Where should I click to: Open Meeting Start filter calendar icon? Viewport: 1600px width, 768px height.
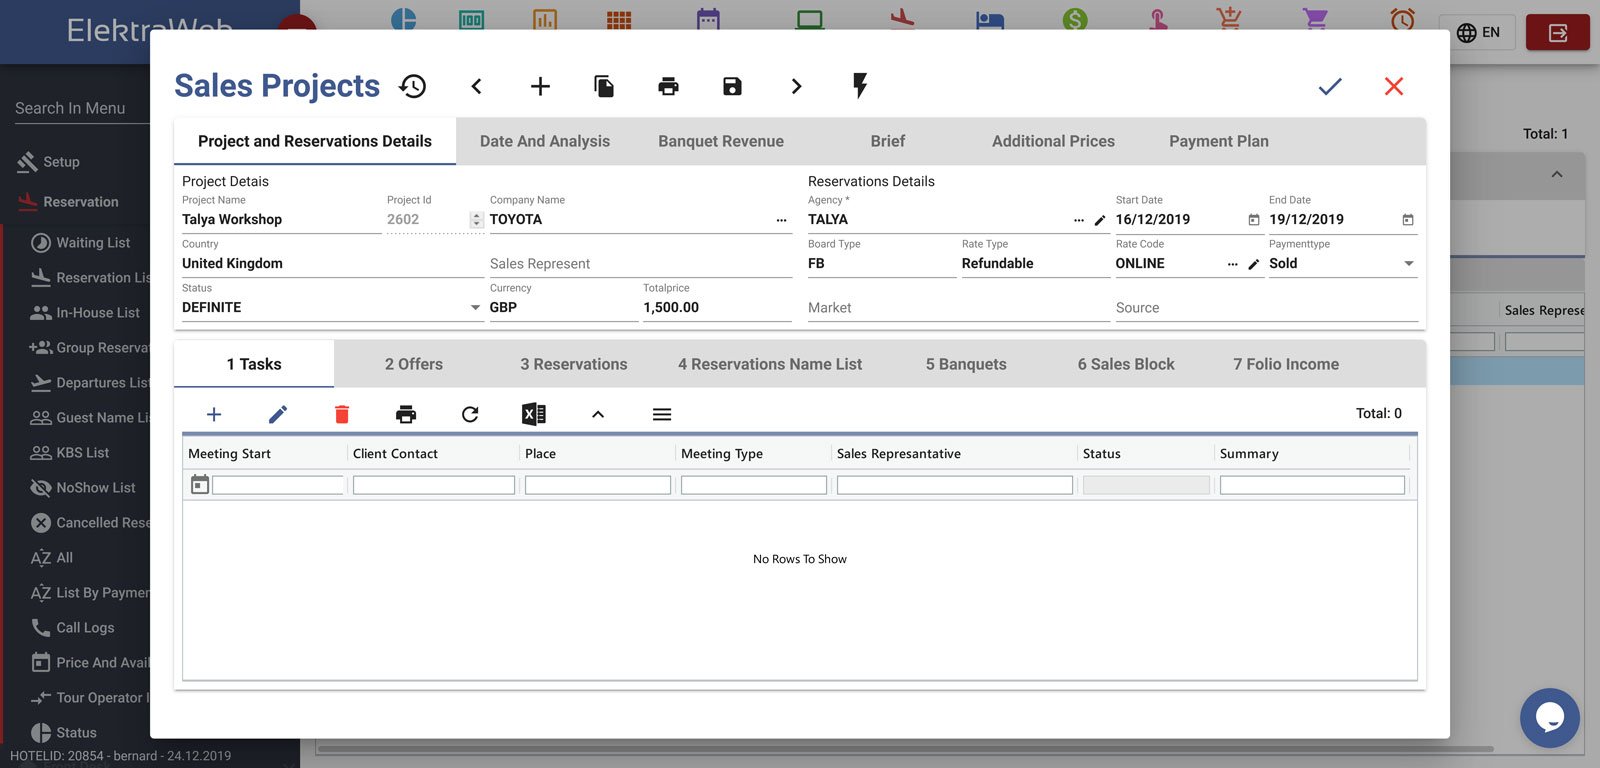200,485
